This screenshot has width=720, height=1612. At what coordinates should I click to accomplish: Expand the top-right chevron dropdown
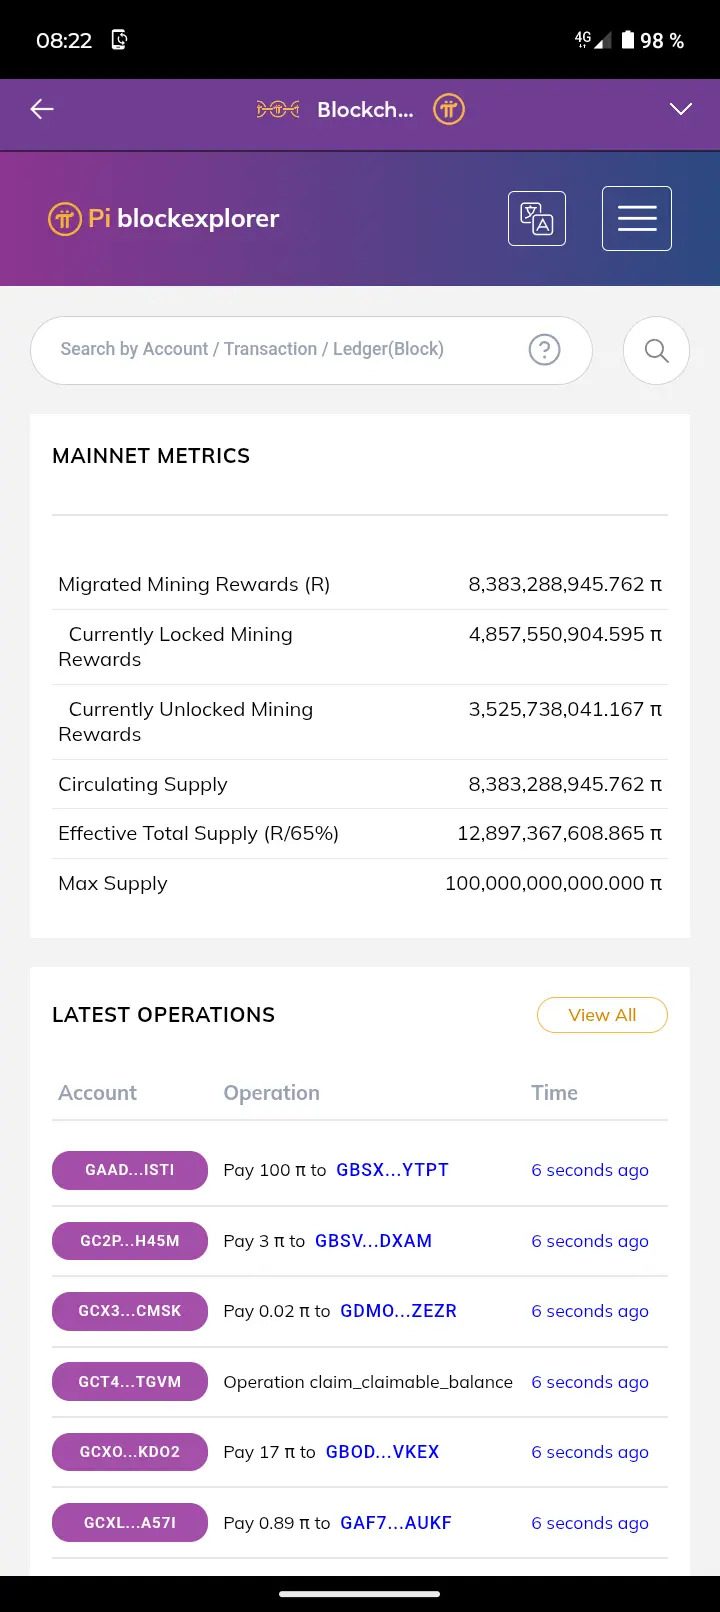pos(681,110)
